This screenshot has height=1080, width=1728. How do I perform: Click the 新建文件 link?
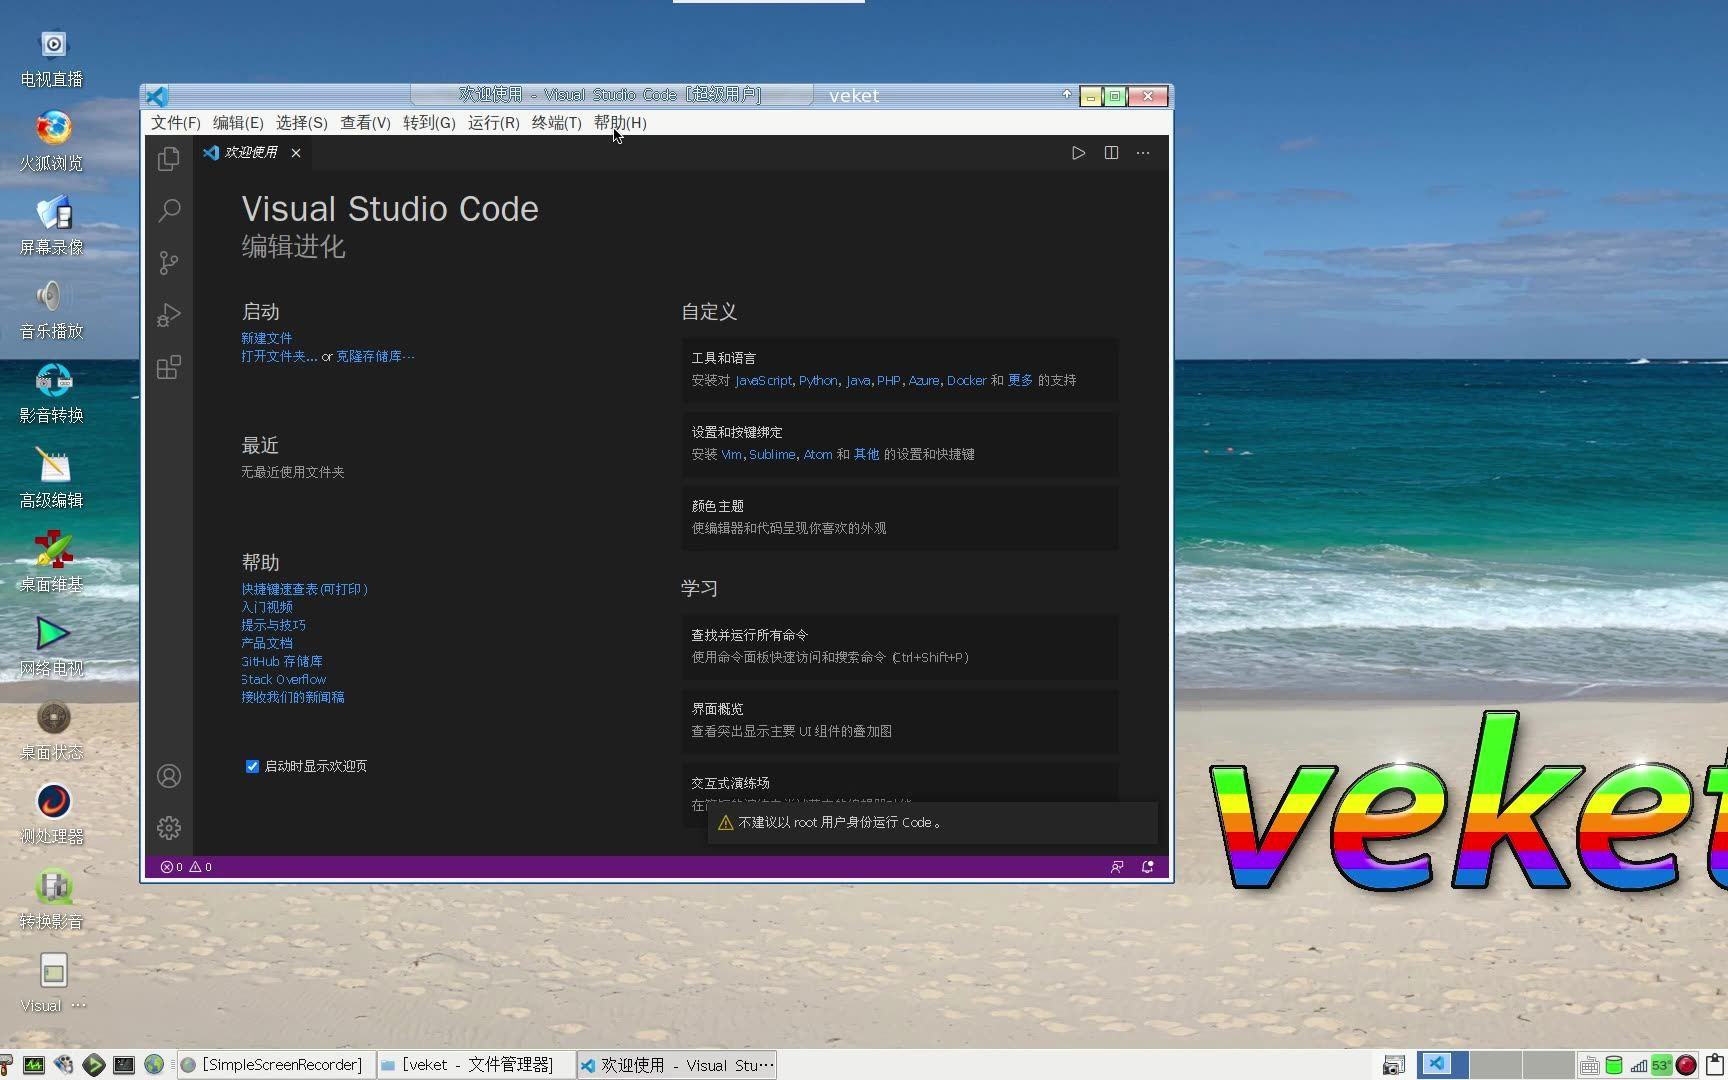pyautogui.click(x=267, y=338)
